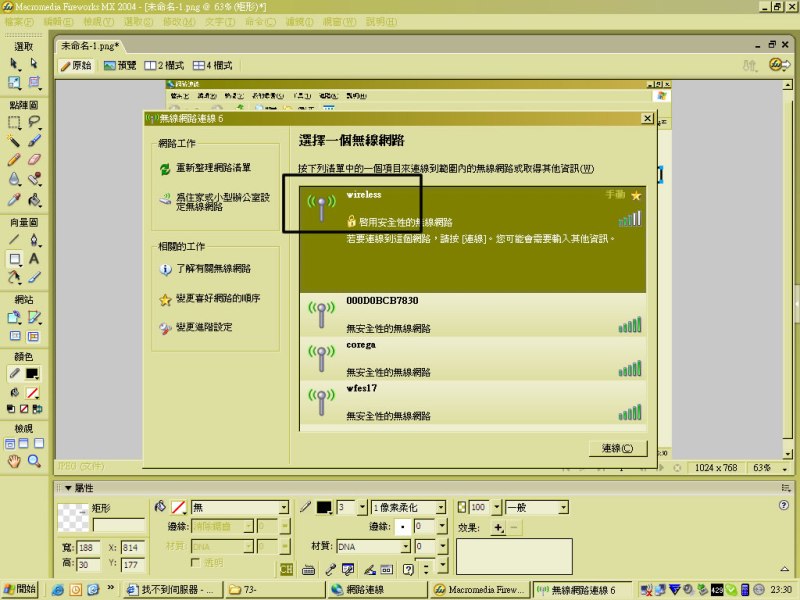Click 了解有關無線網路 info link

tap(213, 268)
